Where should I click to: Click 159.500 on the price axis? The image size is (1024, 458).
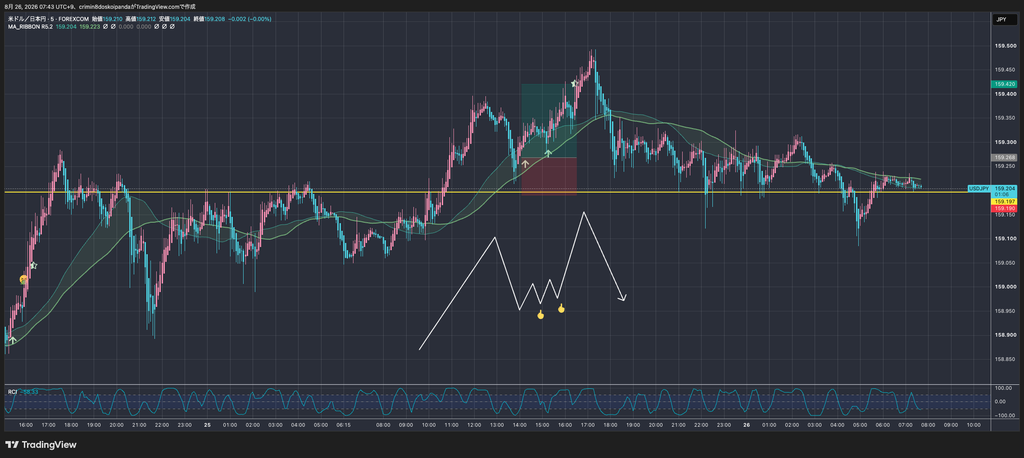(x=1004, y=46)
